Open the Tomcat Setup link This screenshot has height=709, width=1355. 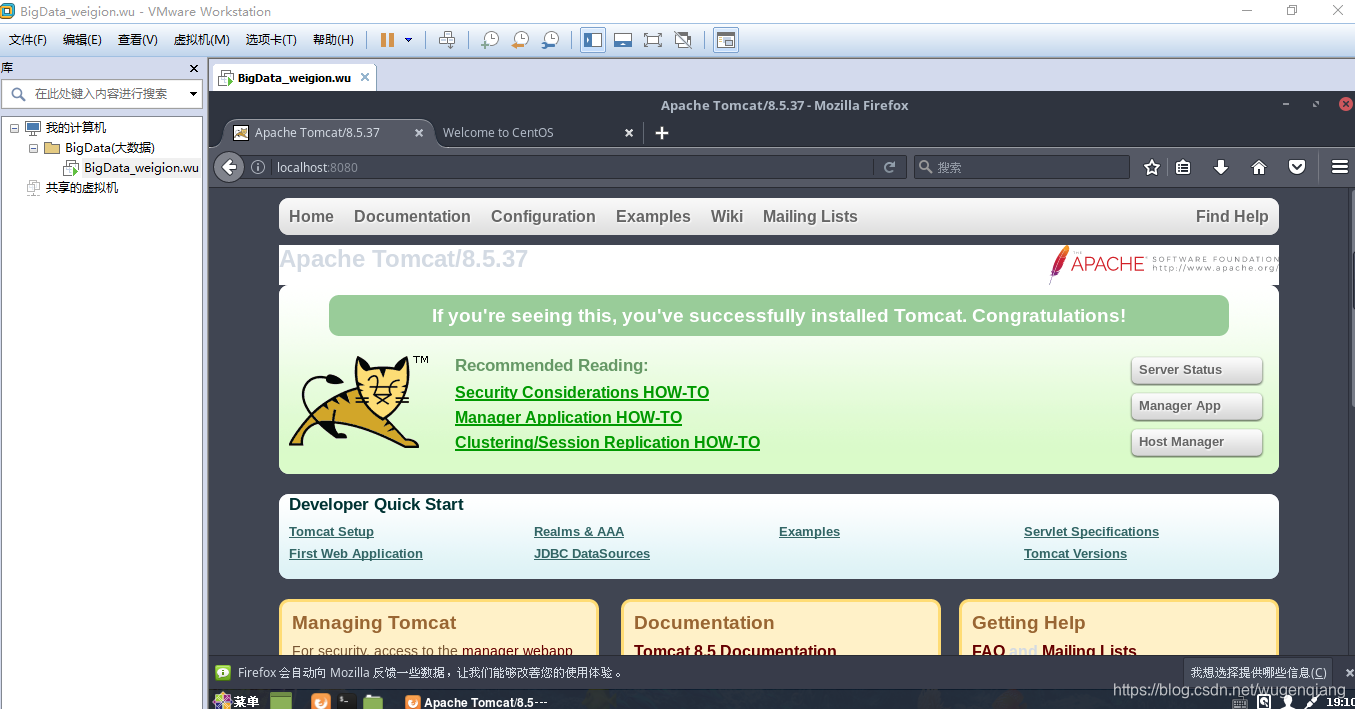[331, 532]
